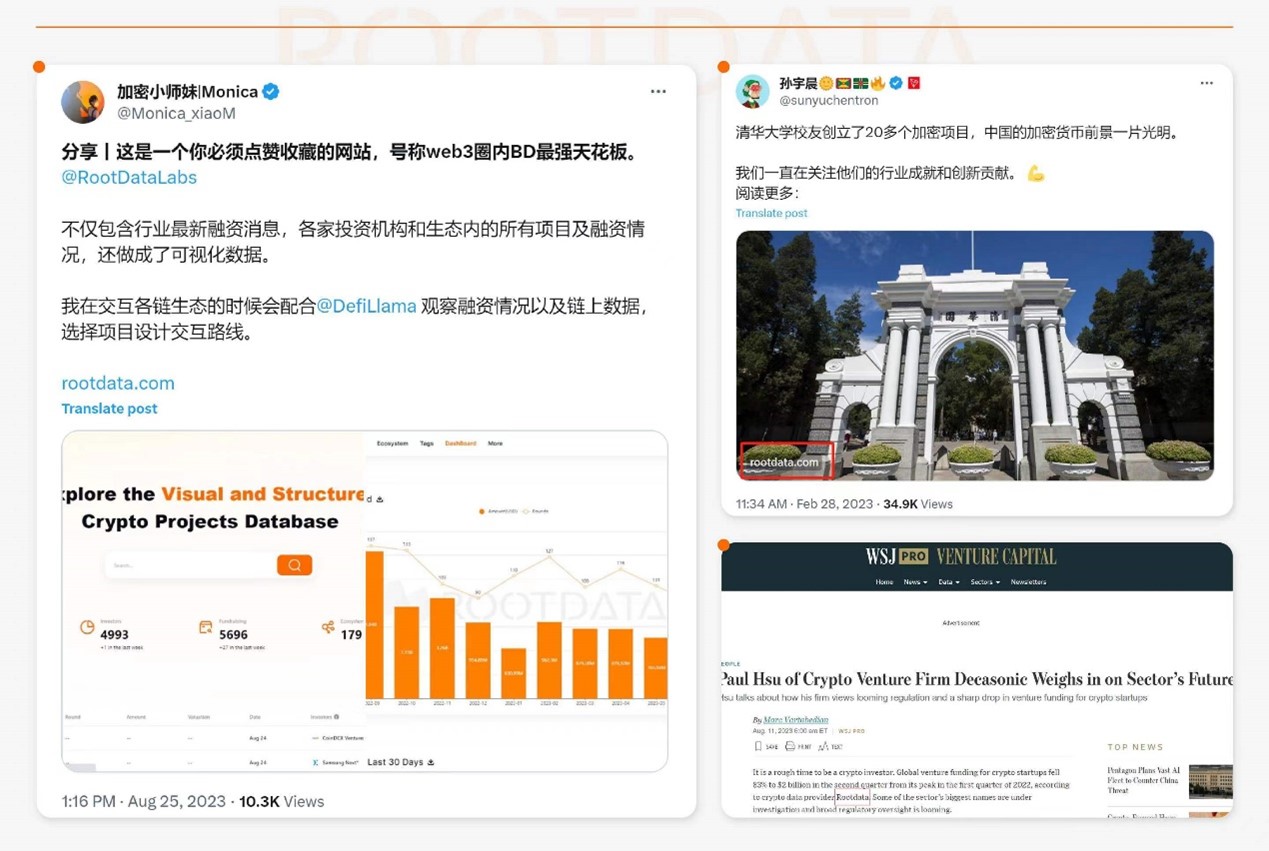
Task: Click the Ecosystem share icon beside 179
Action: [328, 627]
